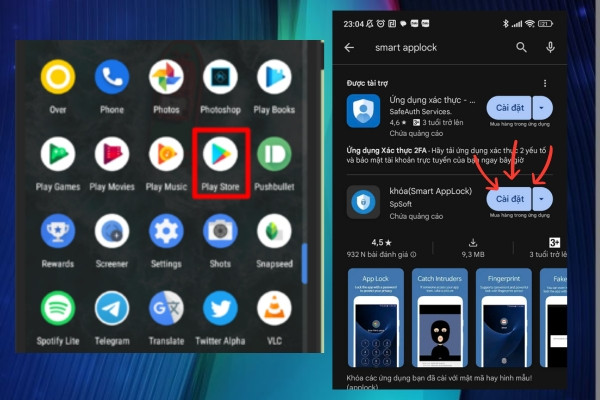
Task: Open the Telegram app
Action: pos(112,308)
